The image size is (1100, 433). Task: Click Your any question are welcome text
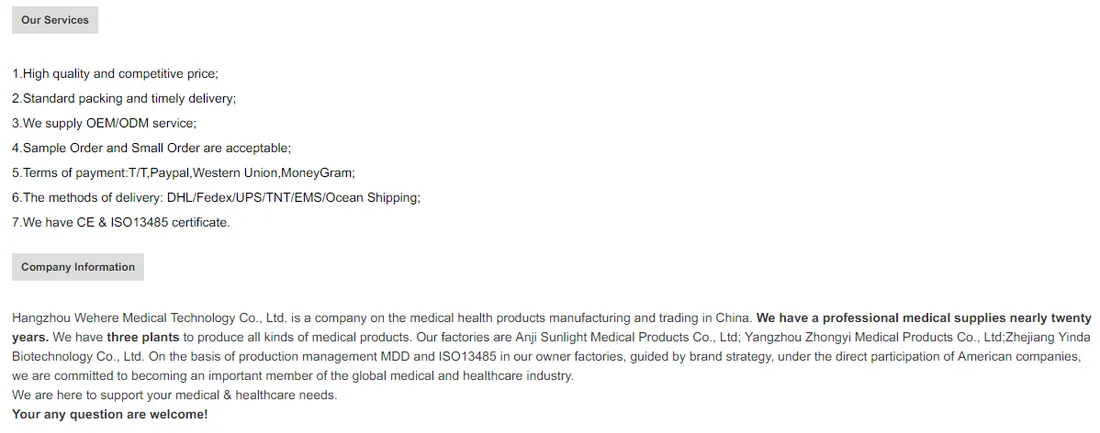point(110,415)
